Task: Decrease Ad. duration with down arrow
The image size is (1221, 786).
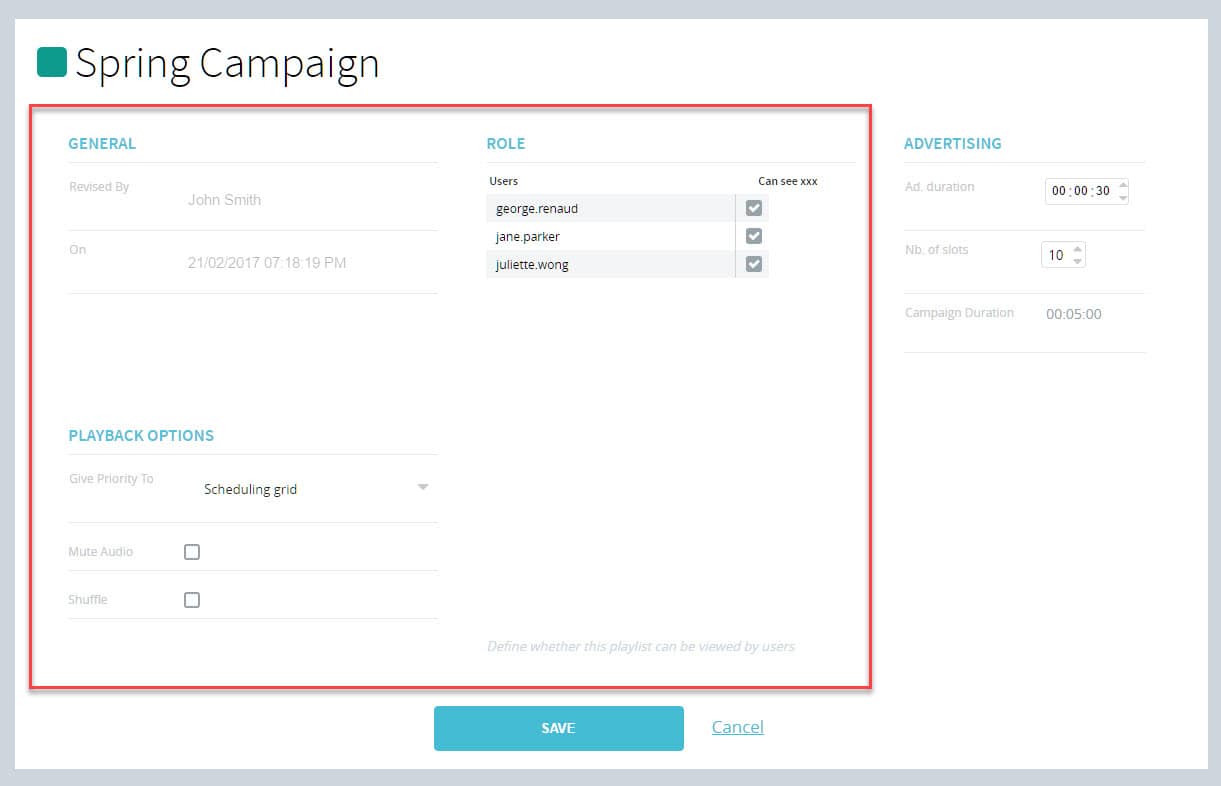Action: [1123, 198]
